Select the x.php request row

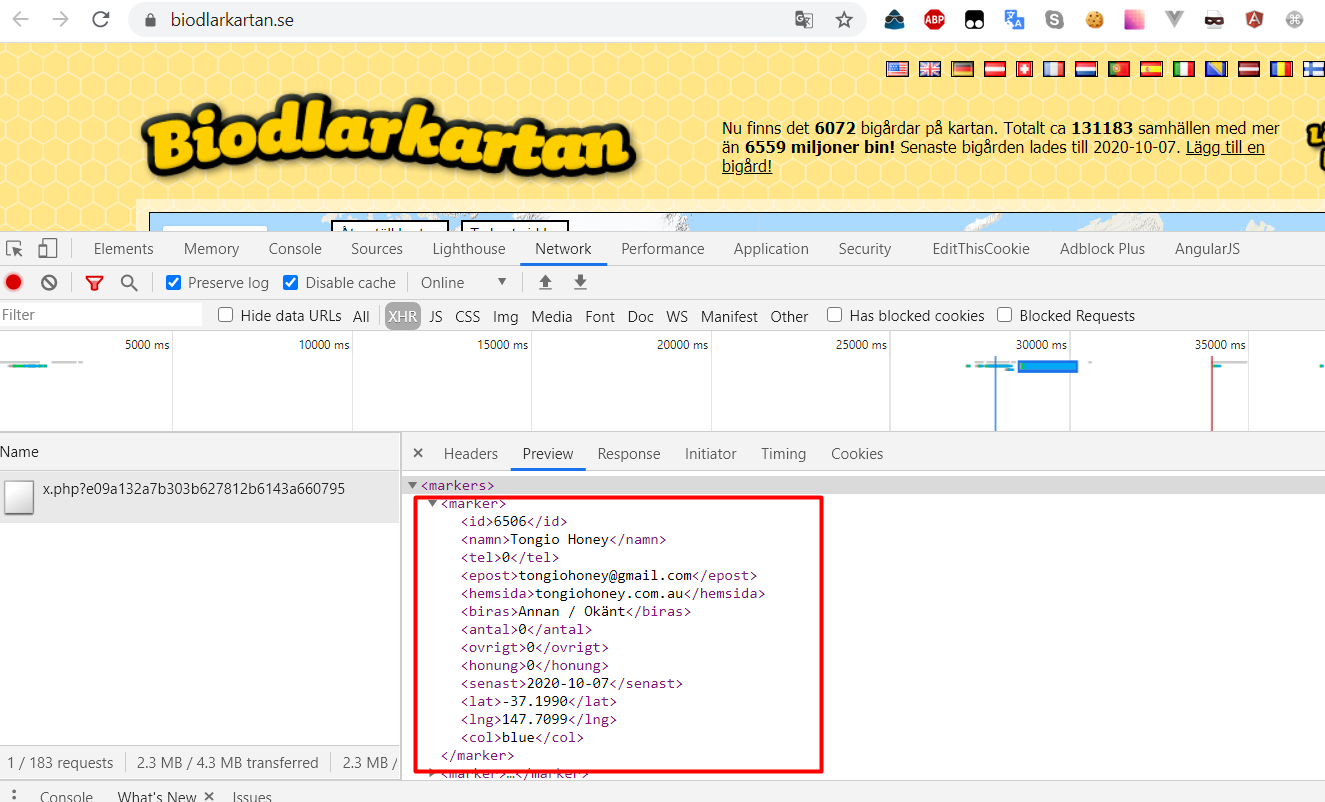point(200,497)
